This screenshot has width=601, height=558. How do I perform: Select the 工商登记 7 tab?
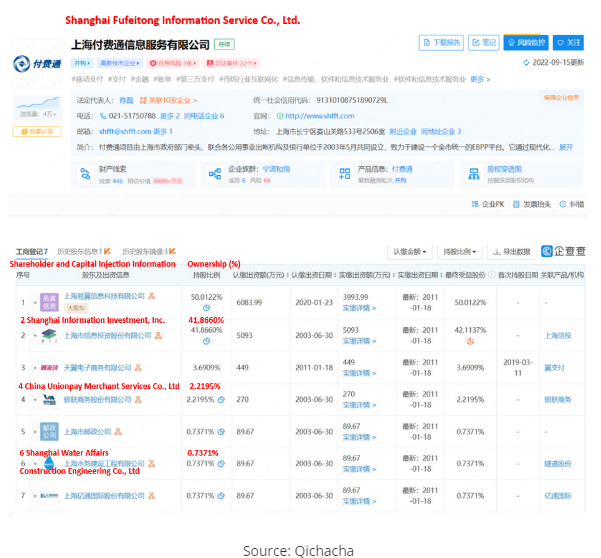pyautogui.click(x=31, y=251)
